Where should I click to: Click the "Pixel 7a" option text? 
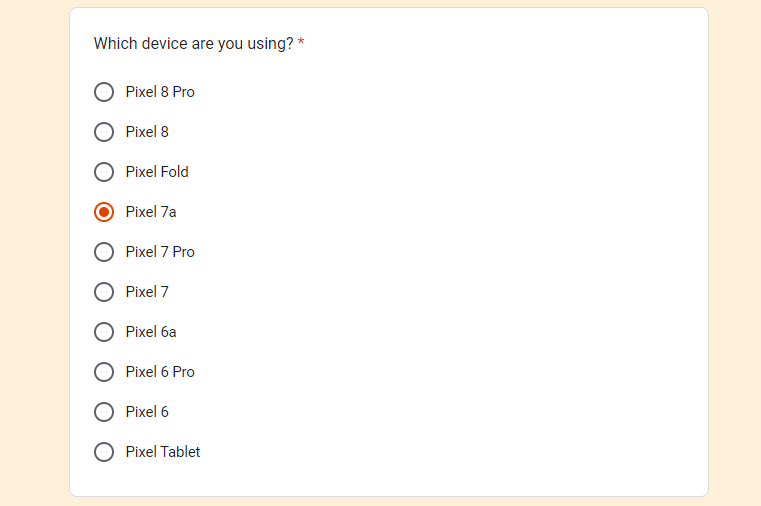[x=151, y=212]
